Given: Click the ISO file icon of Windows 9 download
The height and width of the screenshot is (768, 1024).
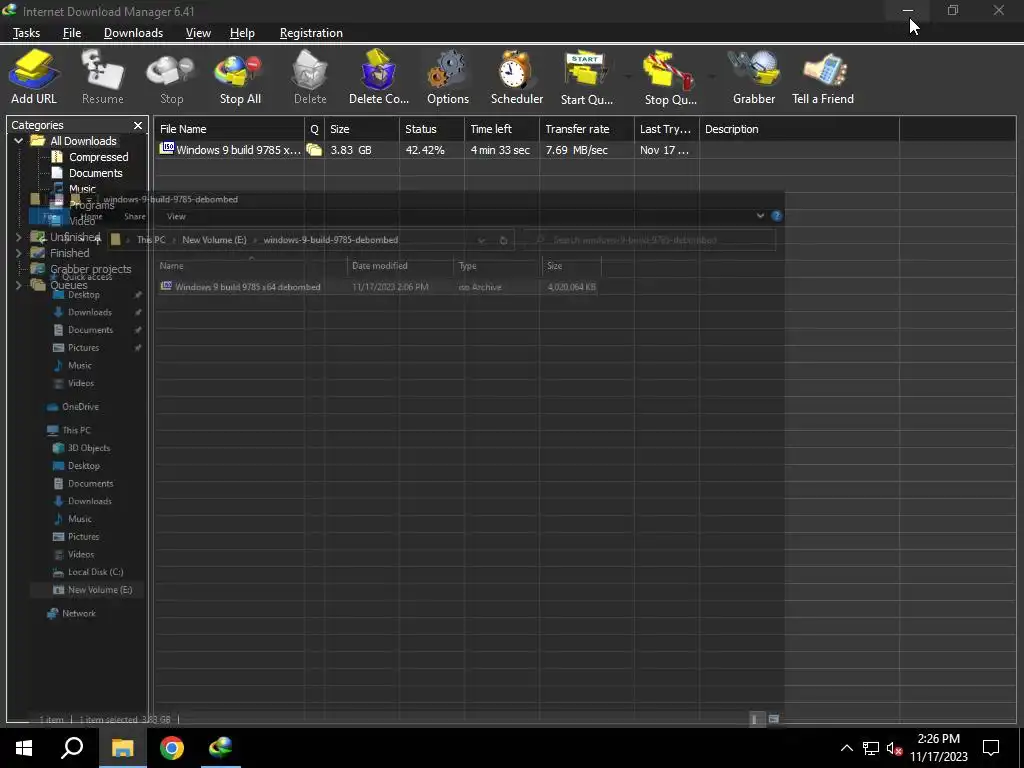Looking at the screenshot, I should pyautogui.click(x=167, y=149).
